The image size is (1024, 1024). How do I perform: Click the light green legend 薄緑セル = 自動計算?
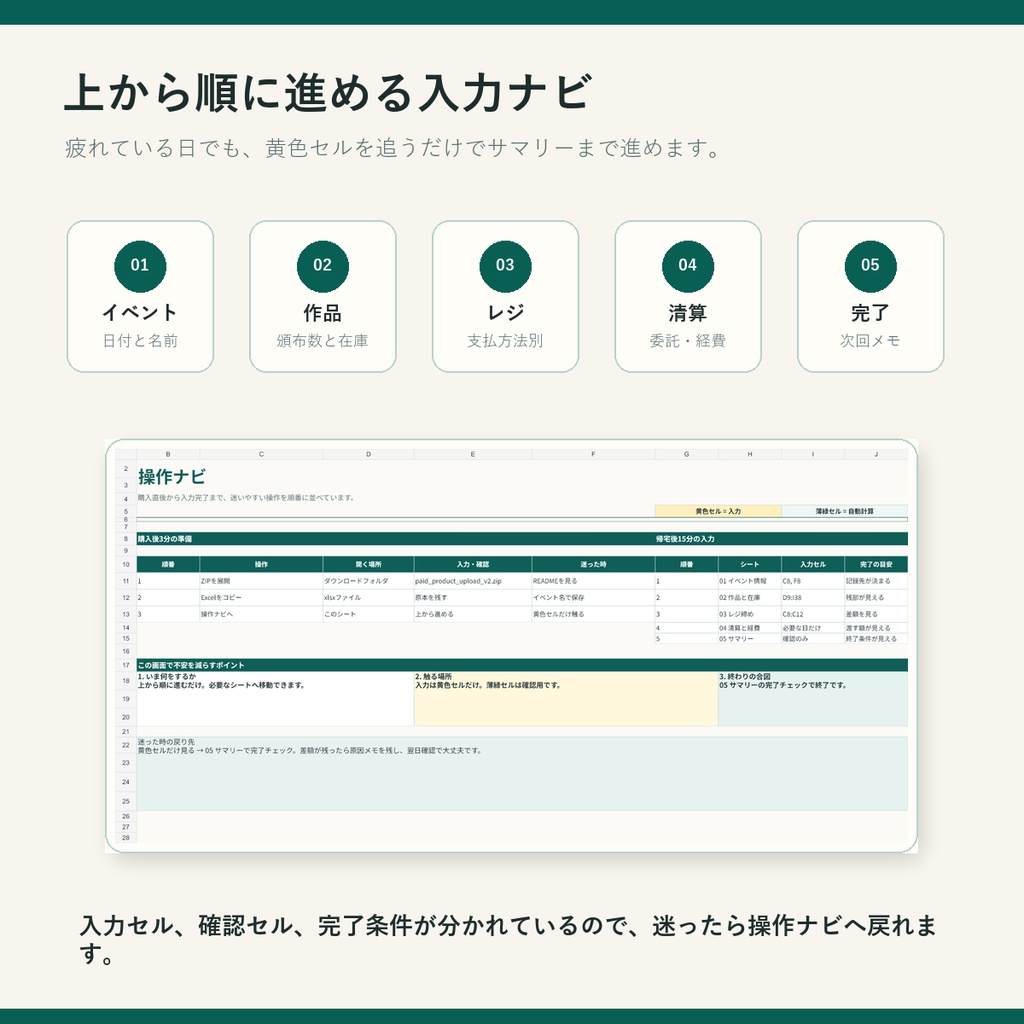tap(844, 511)
